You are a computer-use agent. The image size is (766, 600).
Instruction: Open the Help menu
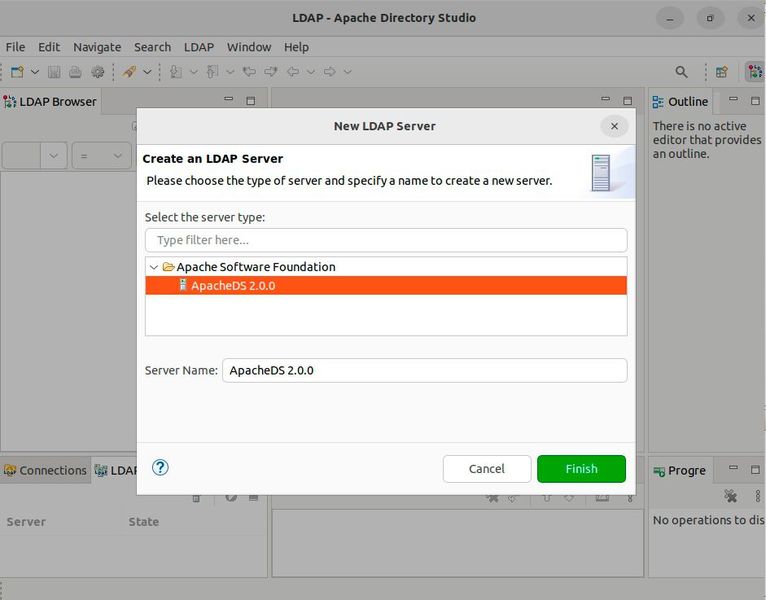296,47
